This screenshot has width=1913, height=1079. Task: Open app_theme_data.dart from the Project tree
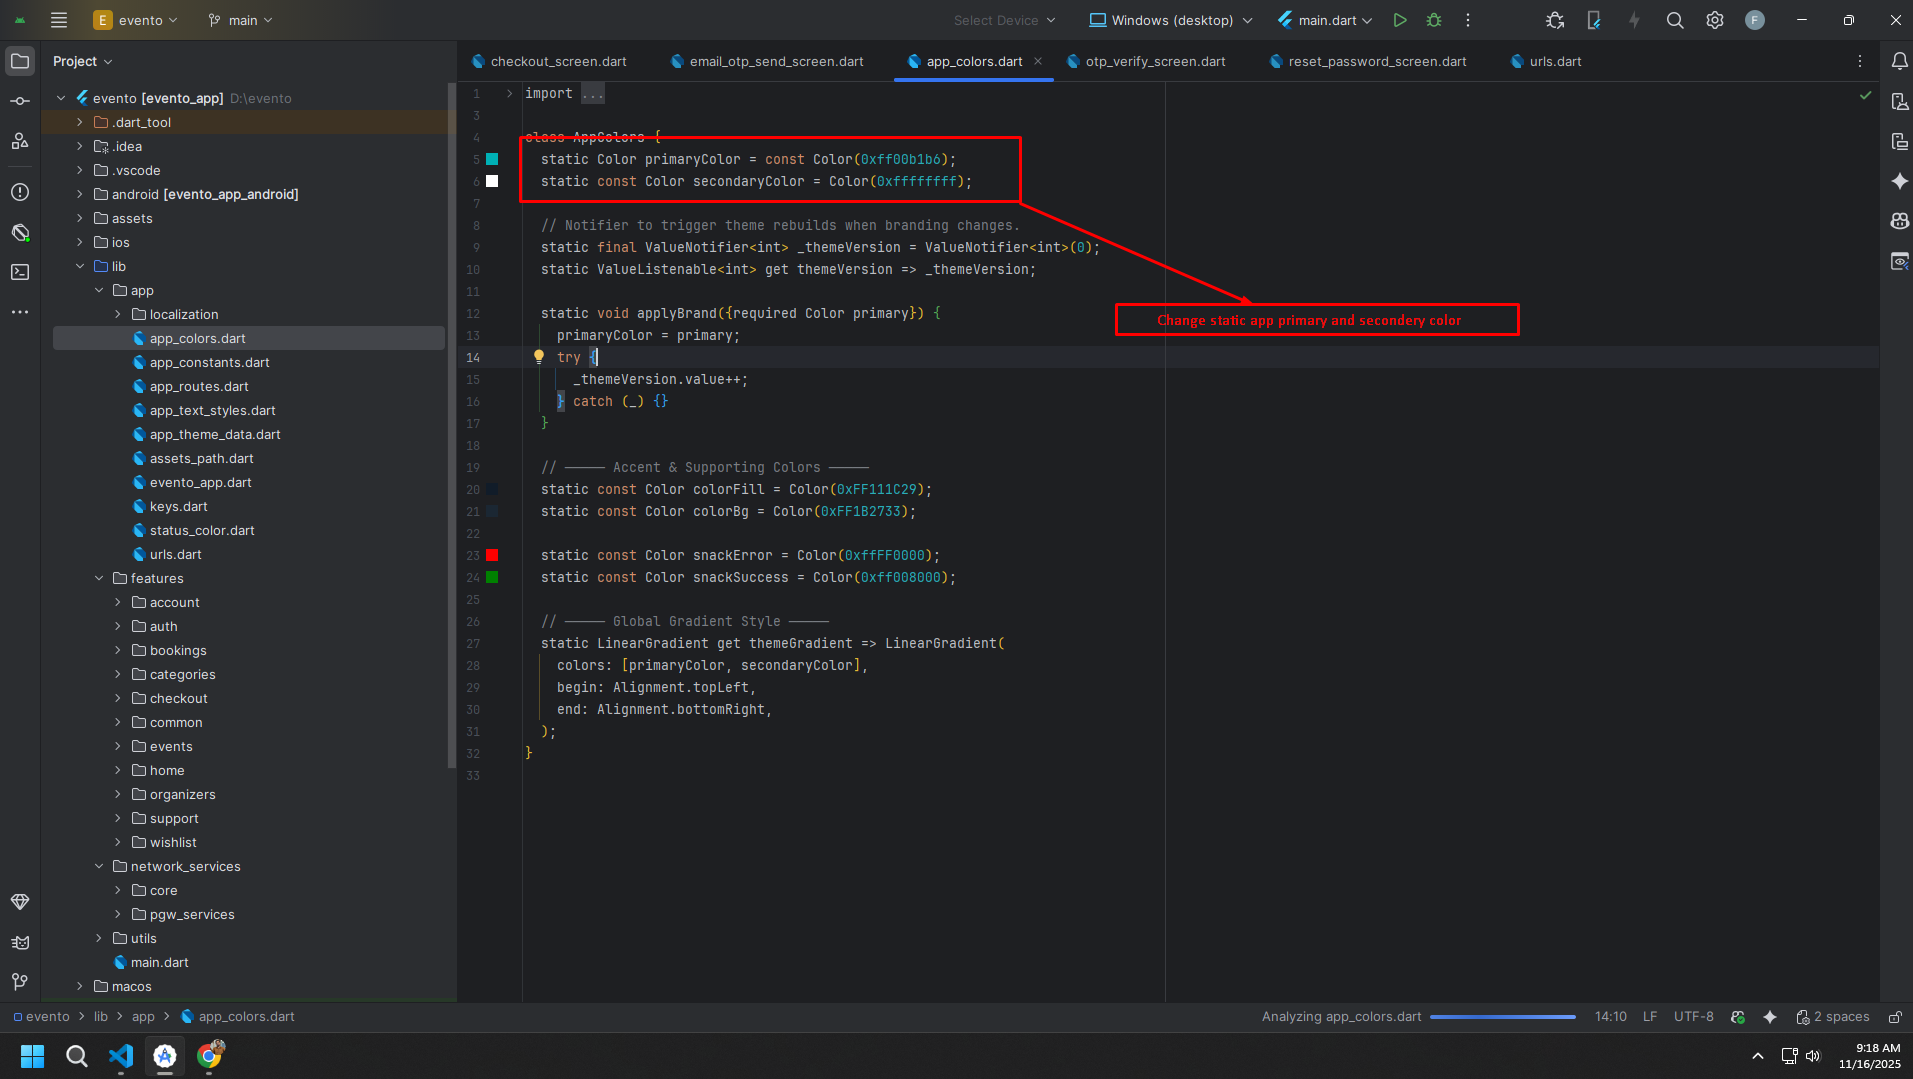(215, 434)
